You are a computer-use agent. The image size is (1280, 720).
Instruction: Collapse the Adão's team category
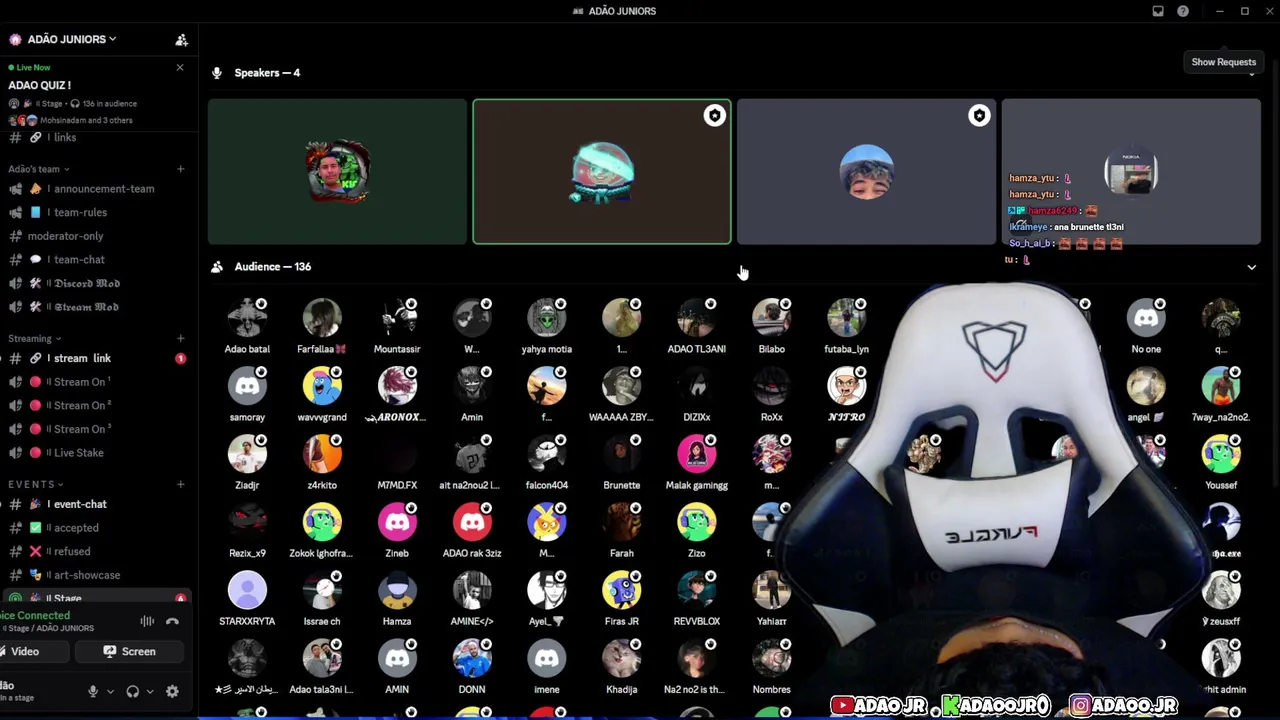[39, 169]
